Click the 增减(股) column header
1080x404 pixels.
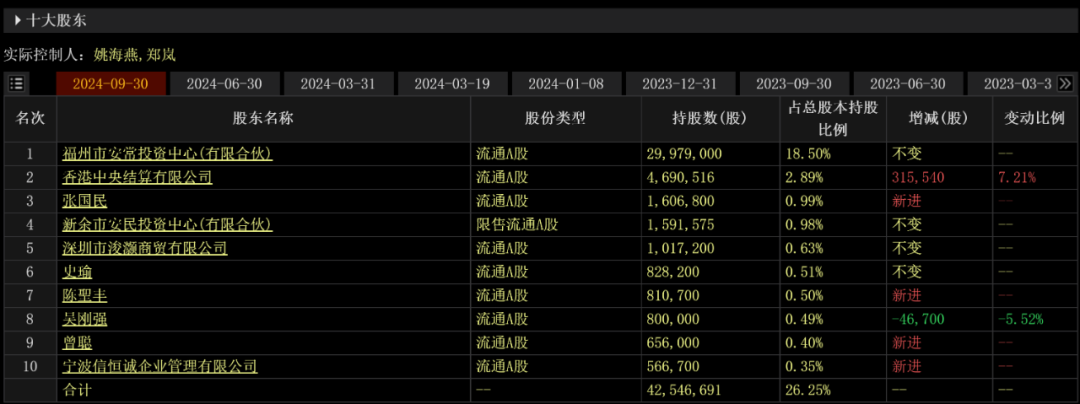point(939,118)
